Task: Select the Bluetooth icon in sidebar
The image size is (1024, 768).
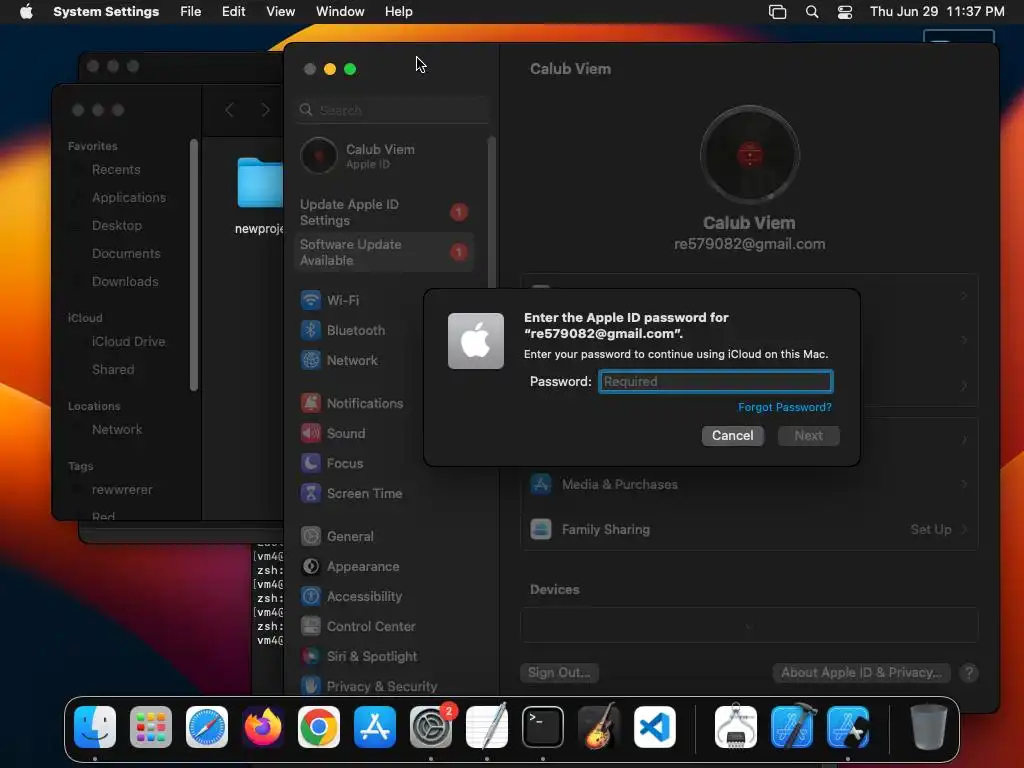Action: tap(311, 330)
